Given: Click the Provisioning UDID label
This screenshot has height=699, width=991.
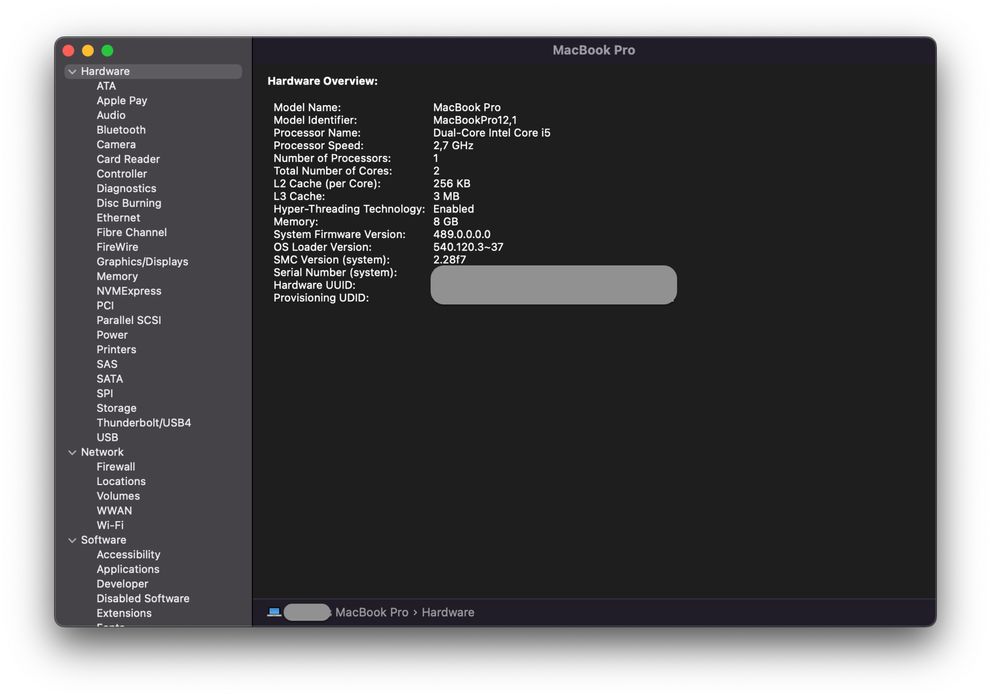Looking at the screenshot, I should [321, 298].
